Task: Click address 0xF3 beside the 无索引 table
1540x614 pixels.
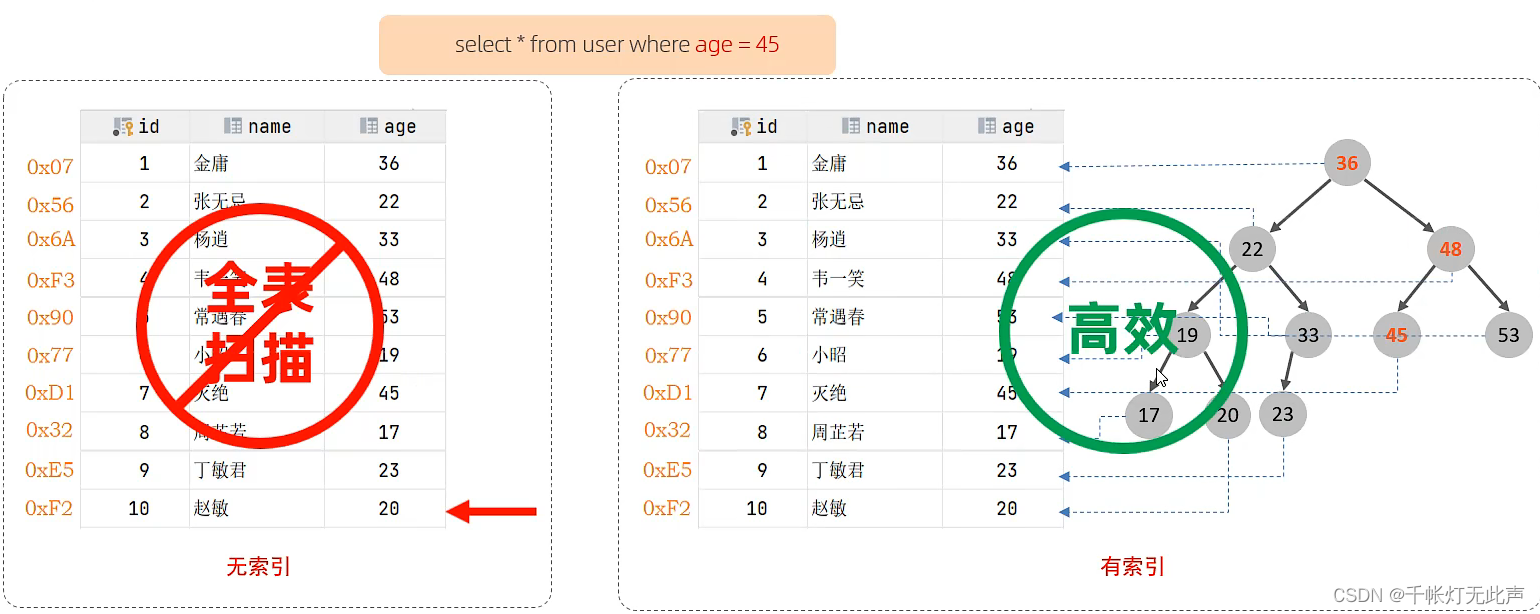Action: [x=50, y=280]
